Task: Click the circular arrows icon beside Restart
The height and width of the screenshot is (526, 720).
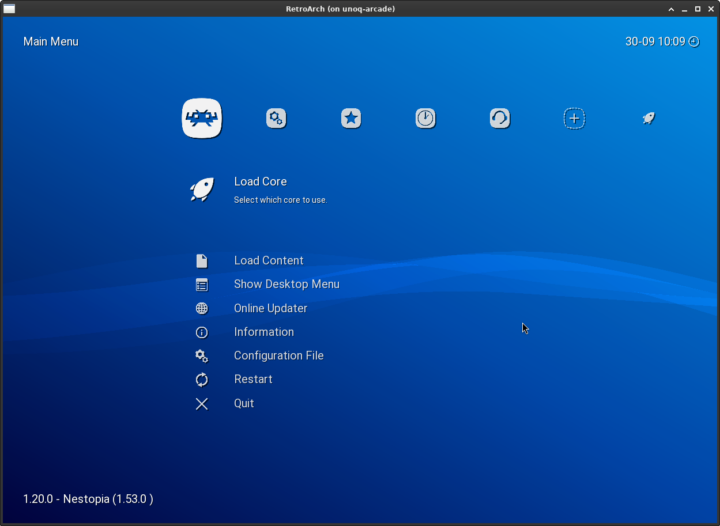Action: pos(202,380)
